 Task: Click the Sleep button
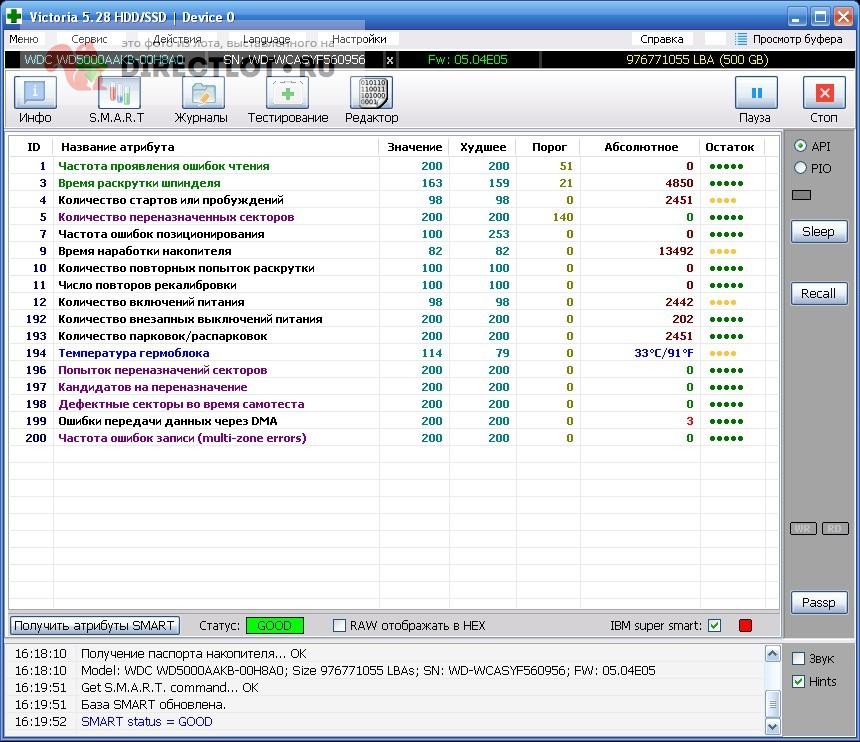(819, 231)
